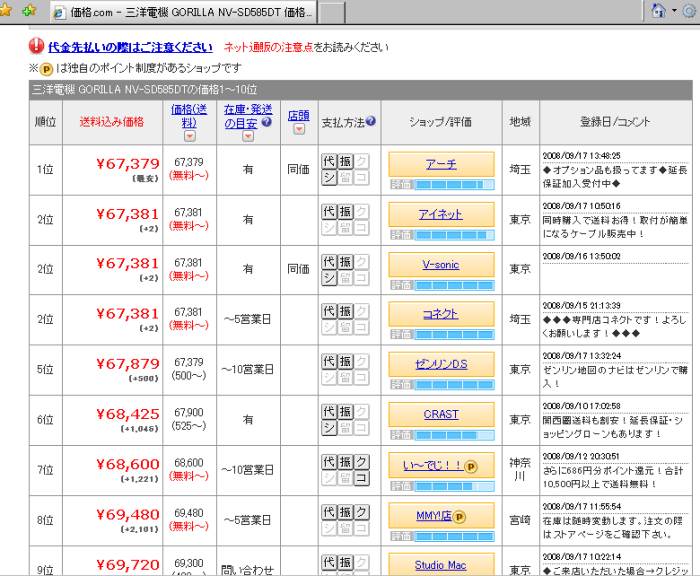This screenshot has height=576, width=700.
Task: Click the 店頭 header link
Action: click(299, 115)
